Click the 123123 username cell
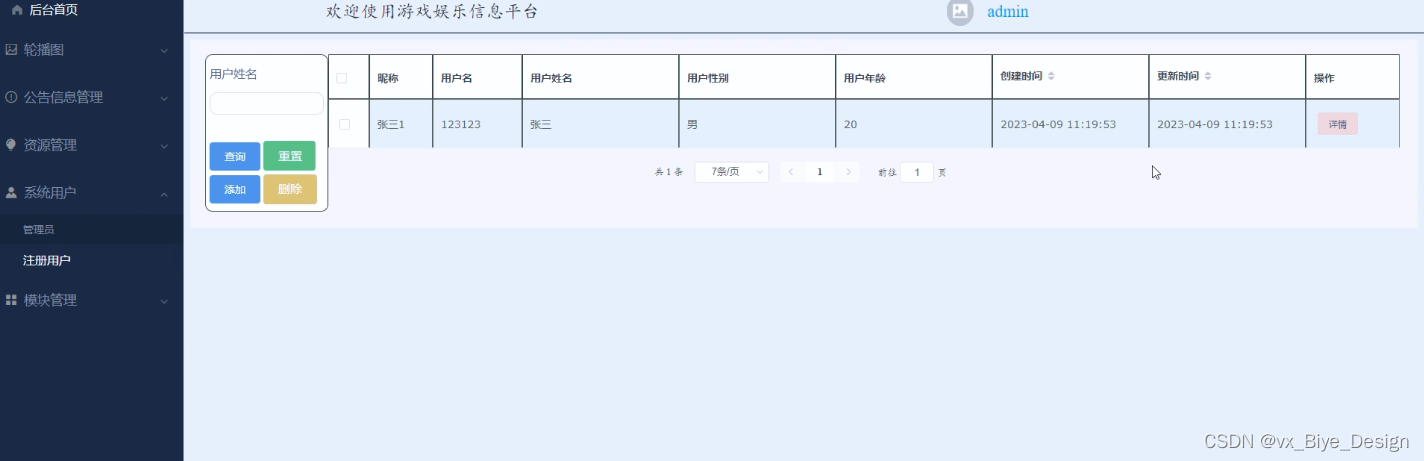Image resolution: width=1424 pixels, height=461 pixels. pyautogui.click(x=476, y=124)
